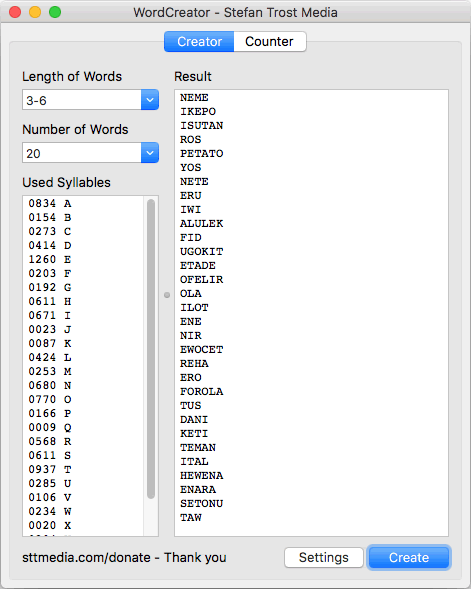Click the result word IKEPO
Screen dimensions: 471x589
pos(198,112)
